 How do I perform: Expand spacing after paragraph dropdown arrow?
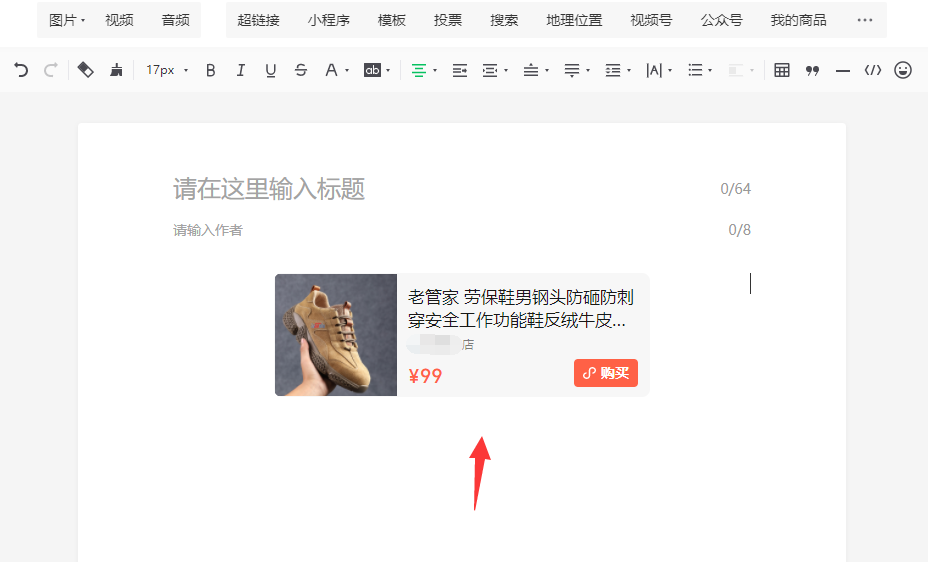tap(588, 71)
